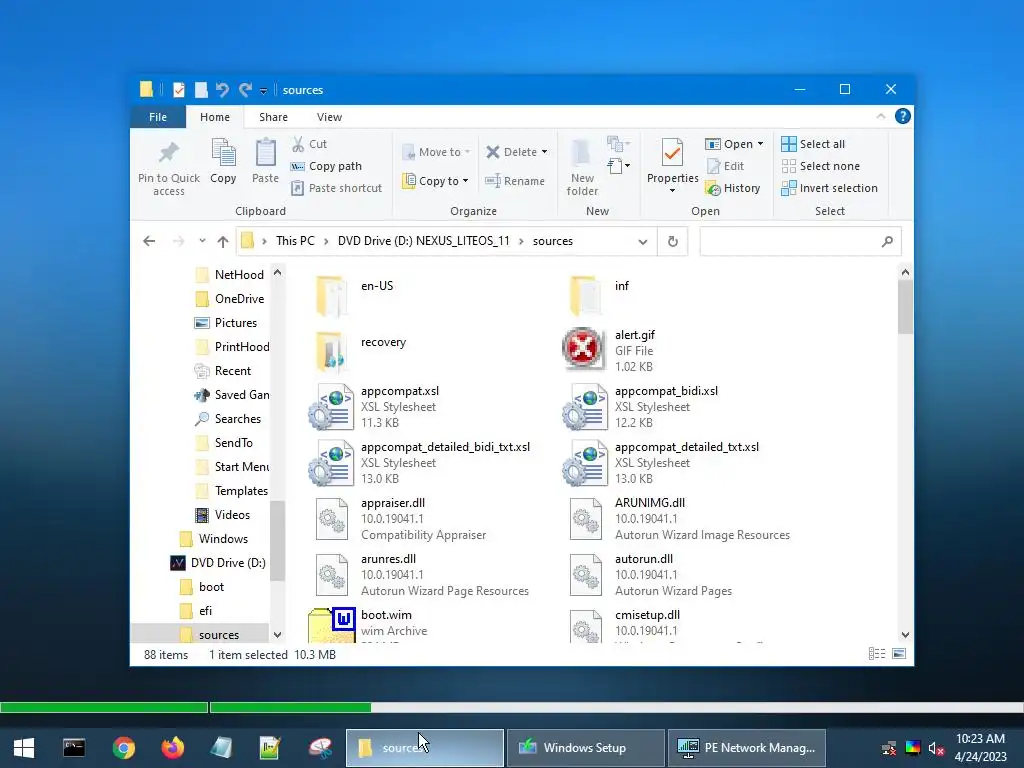Click the Copy ribbon button

pyautogui.click(x=223, y=161)
